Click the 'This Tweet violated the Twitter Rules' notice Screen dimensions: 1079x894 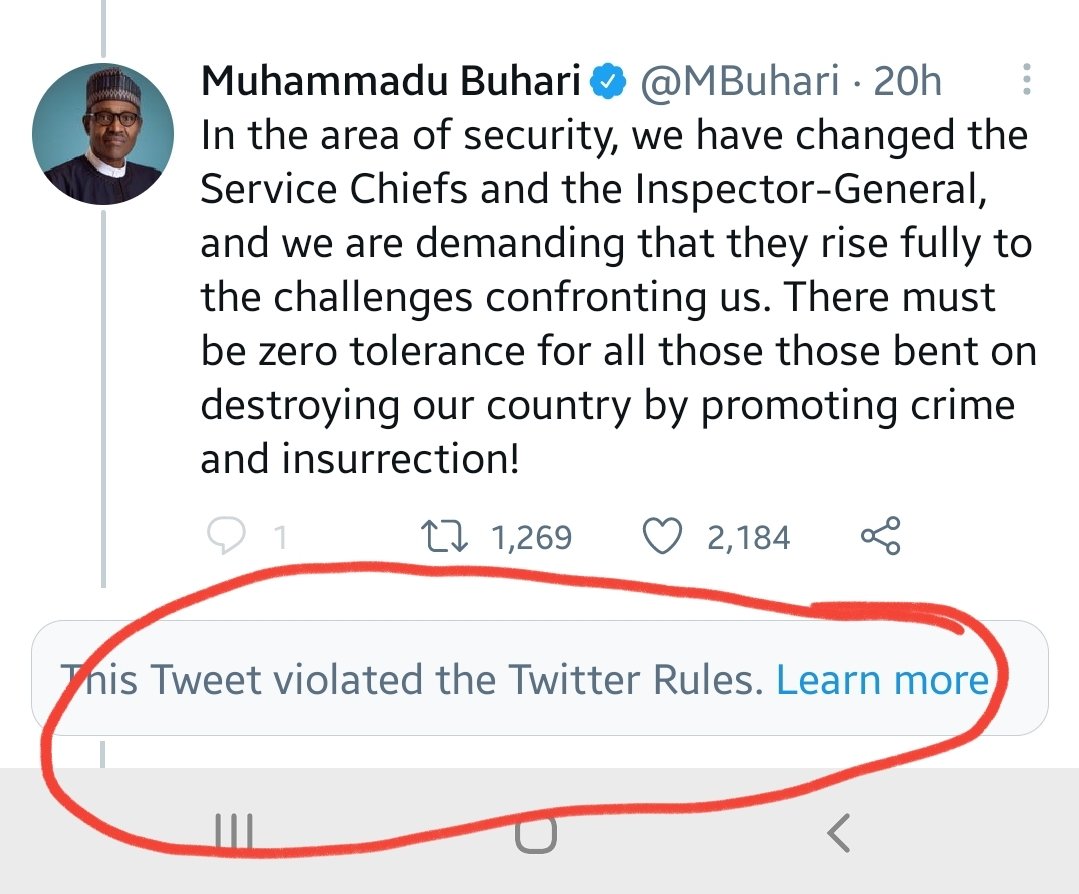tap(410, 680)
